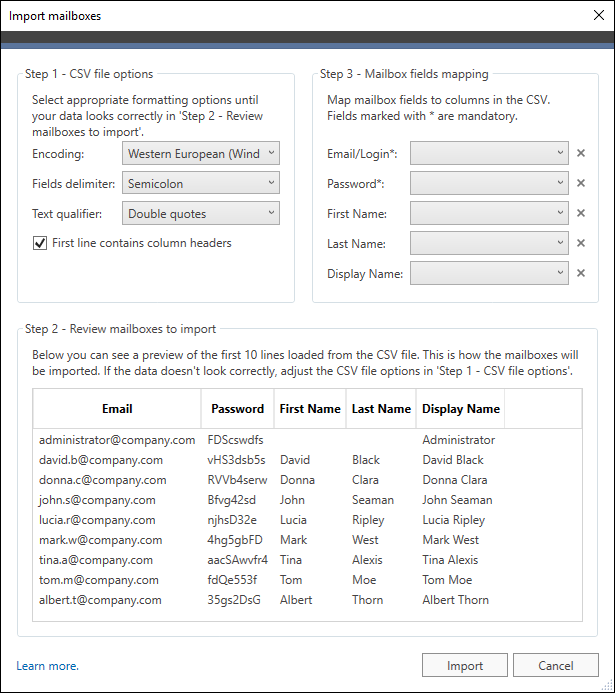Image resolution: width=615 pixels, height=693 pixels.
Task: Click the Last Name column header
Action: (381, 409)
